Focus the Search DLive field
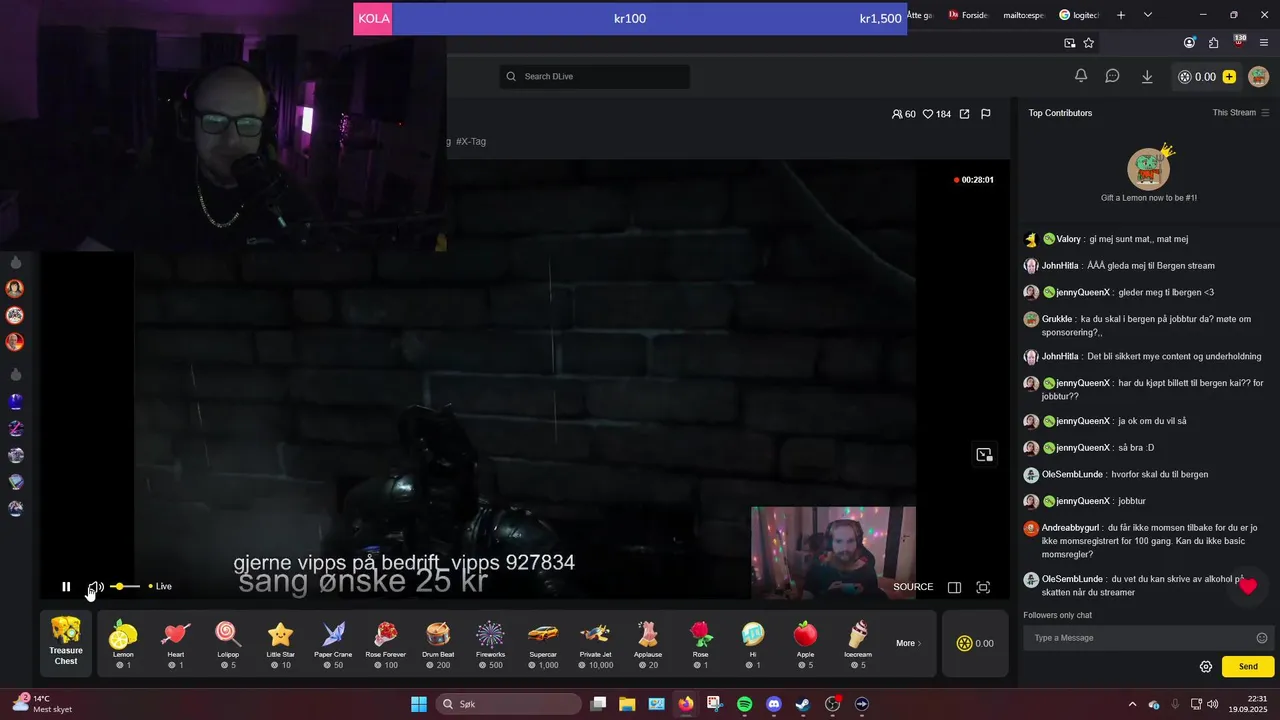This screenshot has height=720, width=1280. (x=595, y=77)
